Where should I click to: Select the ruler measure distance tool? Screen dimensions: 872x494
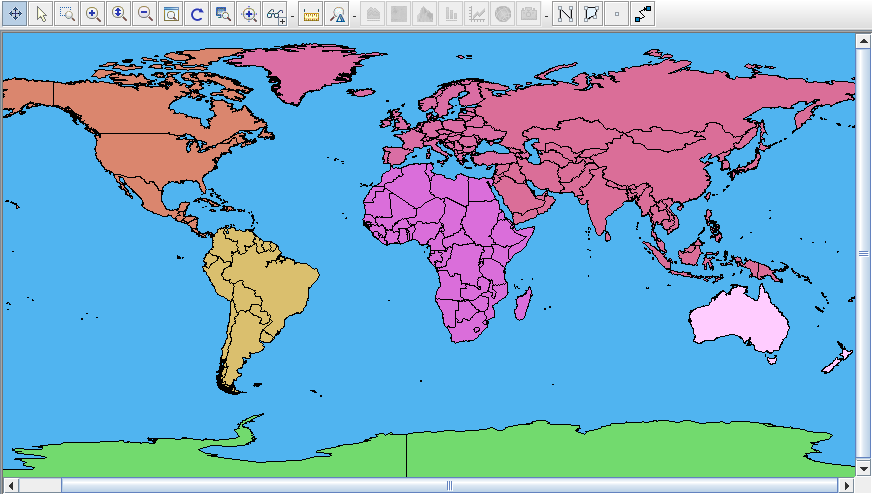[x=311, y=14]
